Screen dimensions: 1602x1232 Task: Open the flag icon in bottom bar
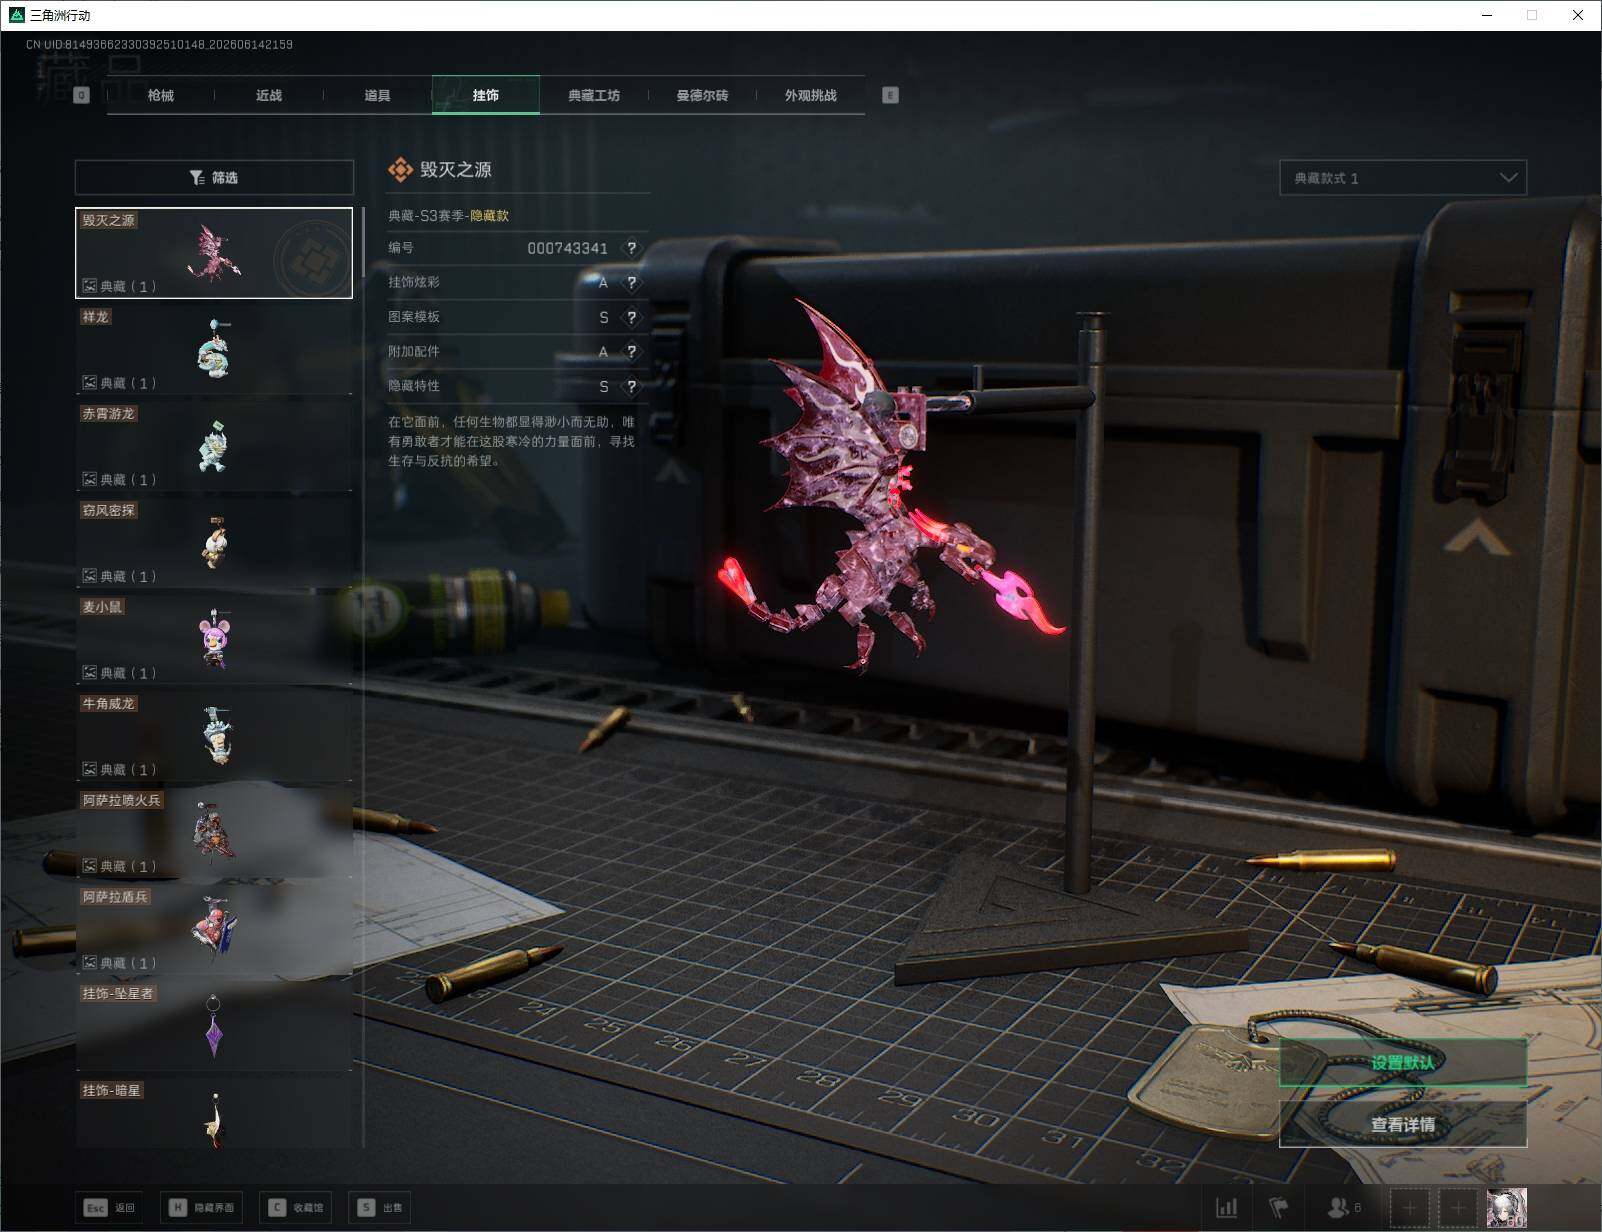coord(1279,1208)
